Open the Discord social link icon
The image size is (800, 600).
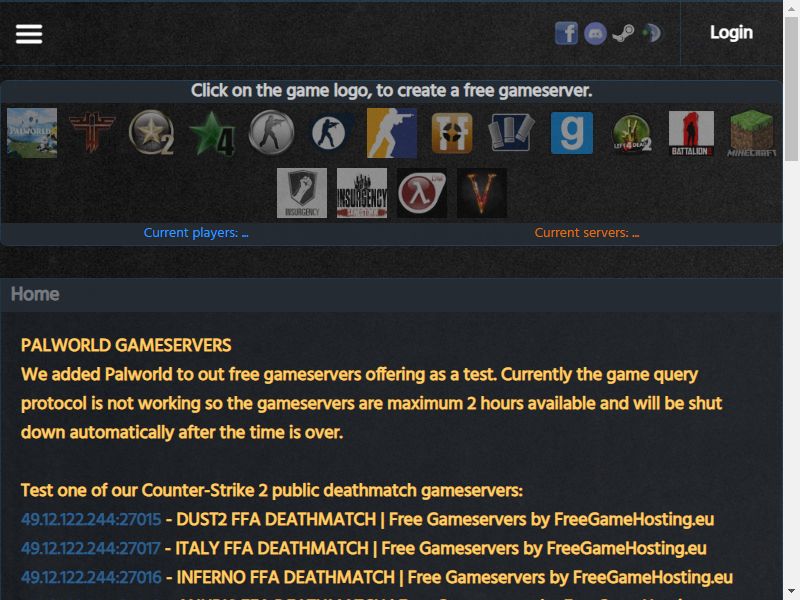click(x=595, y=34)
